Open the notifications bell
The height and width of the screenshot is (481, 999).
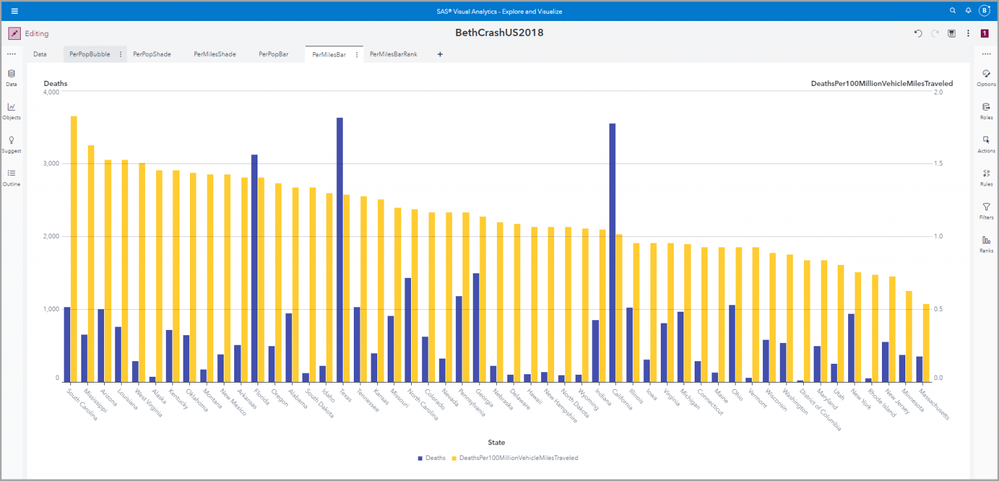pos(968,11)
